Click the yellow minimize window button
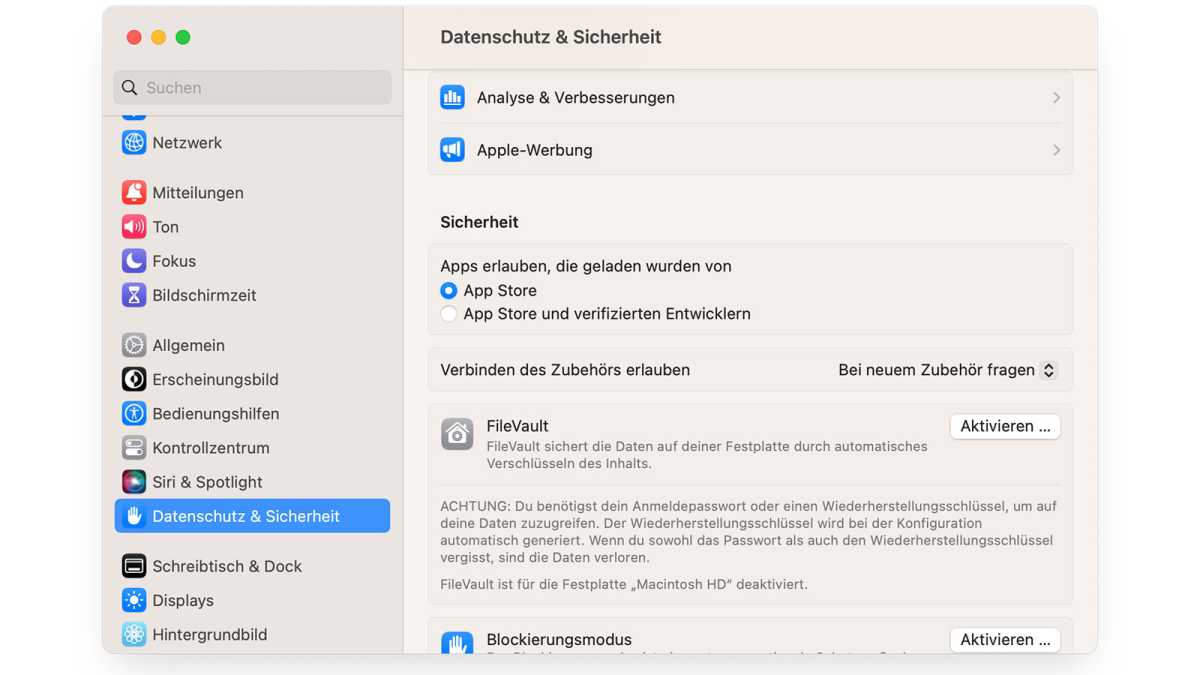Viewport: 1200px width, 675px height. click(x=158, y=37)
